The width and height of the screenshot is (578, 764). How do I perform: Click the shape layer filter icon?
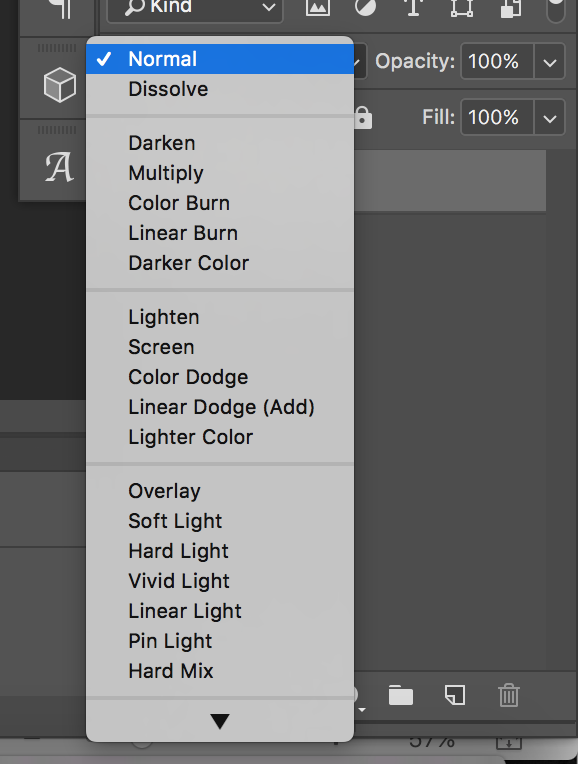point(462,7)
